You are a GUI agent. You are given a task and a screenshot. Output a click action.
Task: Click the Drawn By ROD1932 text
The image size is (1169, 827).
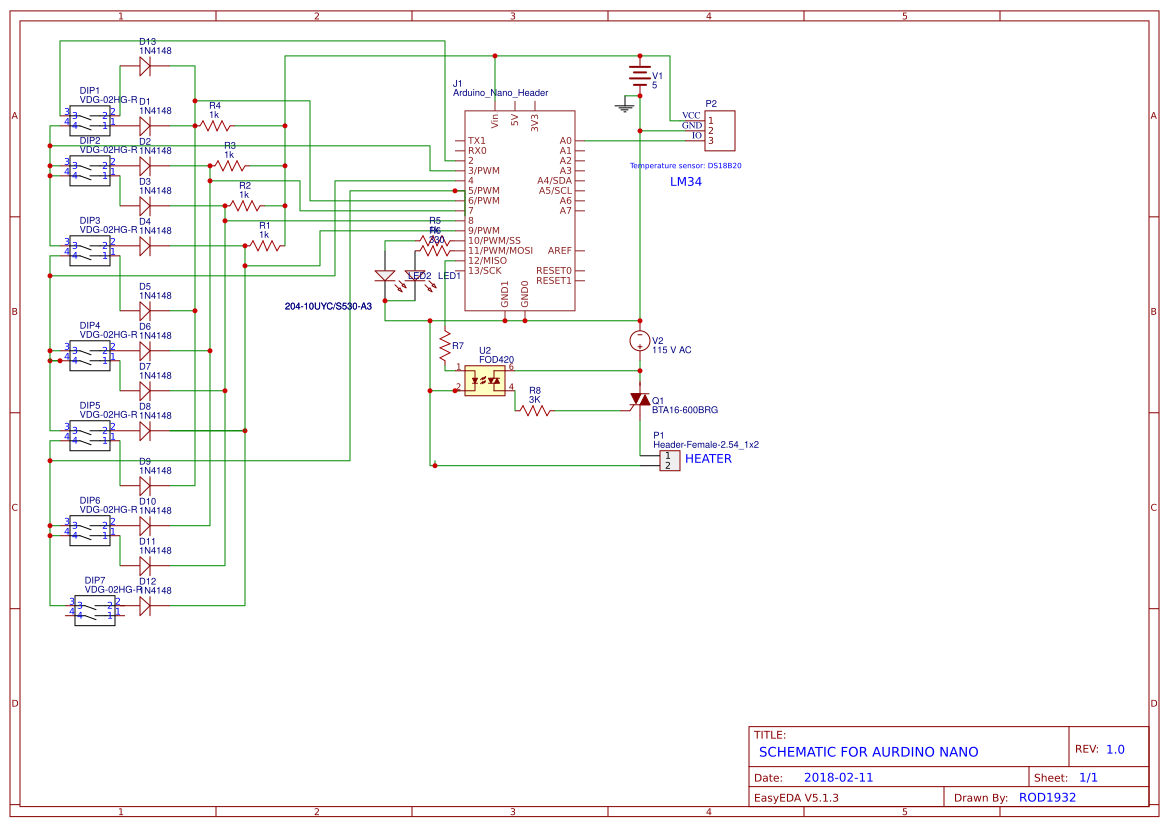pyautogui.click(x=1048, y=797)
